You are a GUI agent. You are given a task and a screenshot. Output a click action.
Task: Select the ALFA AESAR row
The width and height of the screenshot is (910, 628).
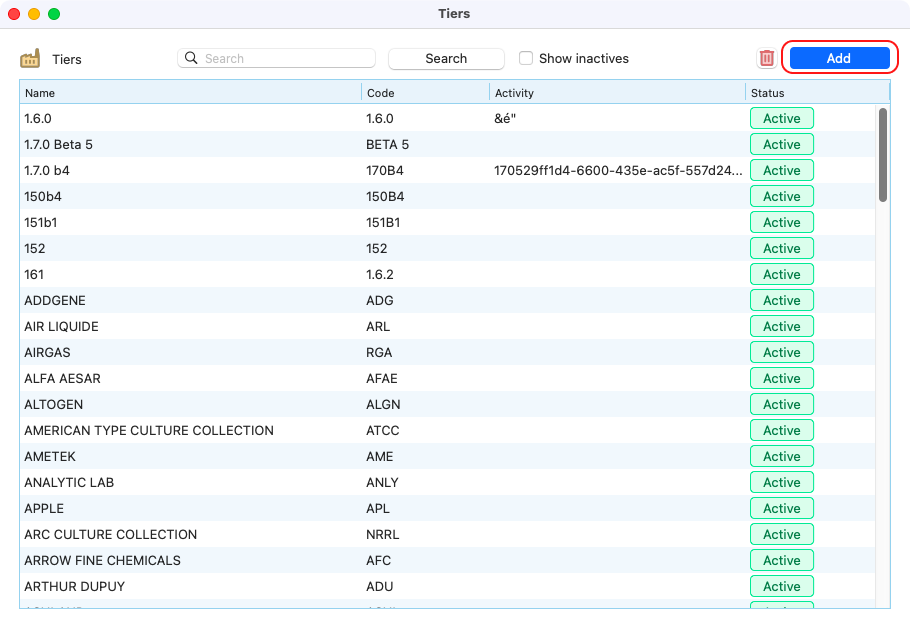coord(447,379)
